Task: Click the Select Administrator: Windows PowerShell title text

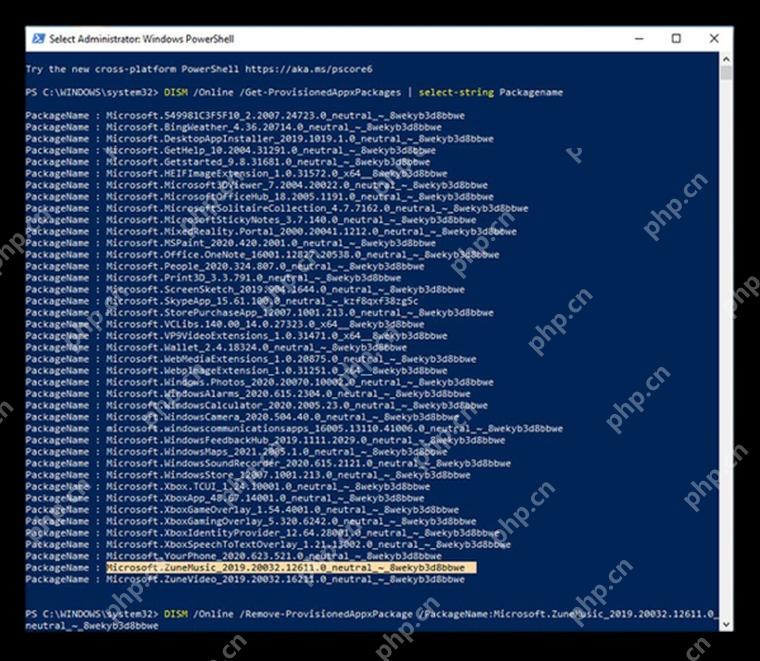Action: (x=142, y=39)
